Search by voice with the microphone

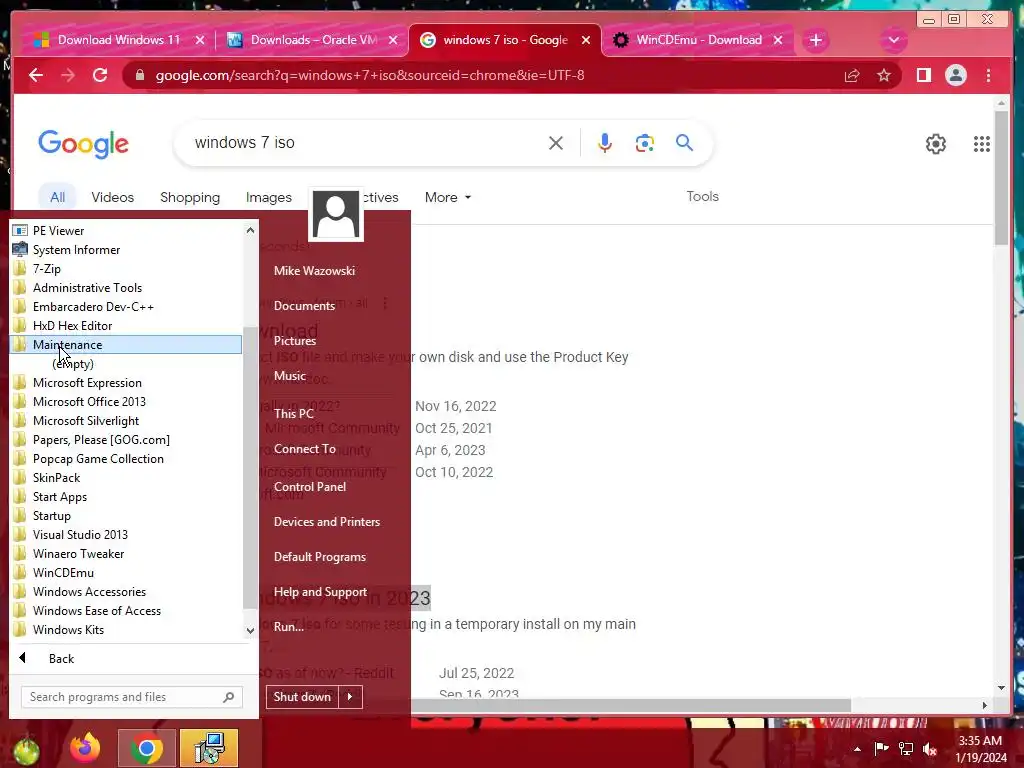[x=605, y=143]
